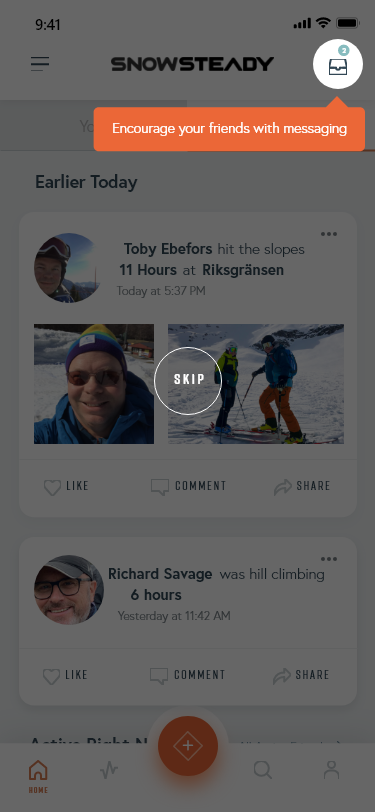Open Richard Savage's profile picture
The width and height of the screenshot is (375, 812).
[x=69, y=590]
